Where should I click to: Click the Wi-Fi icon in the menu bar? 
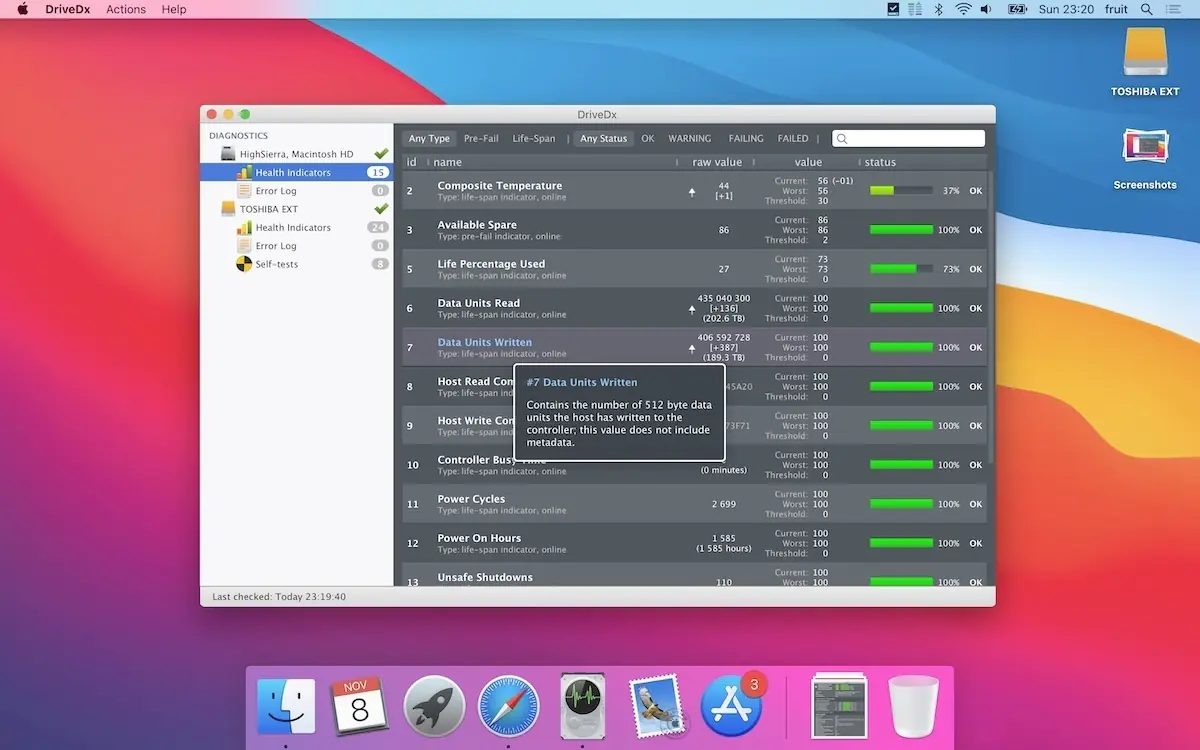[x=962, y=9]
